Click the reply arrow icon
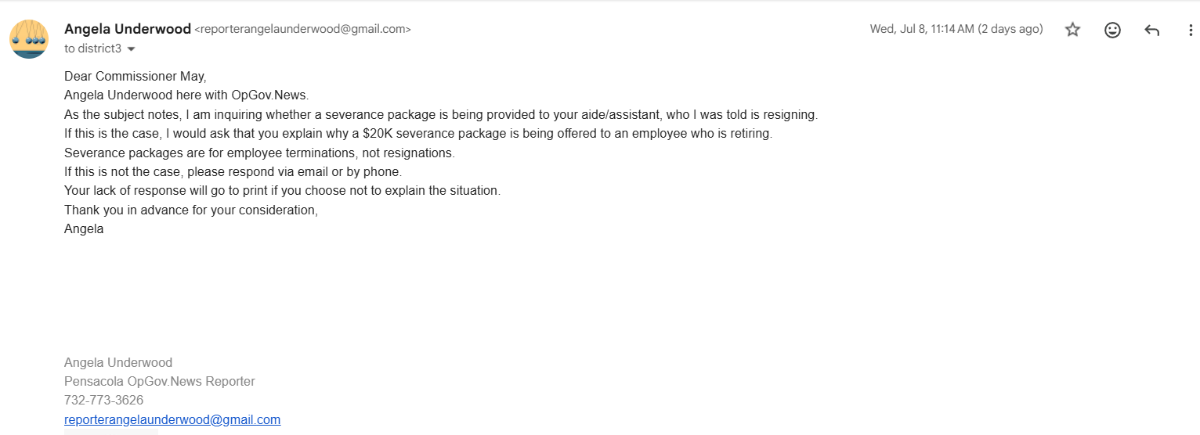1200x435 pixels. coord(1152,30)
